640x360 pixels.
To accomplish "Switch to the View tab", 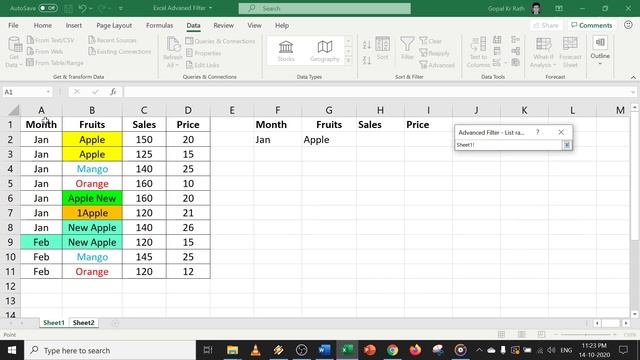I will pyautogui.click(x=254, y=25).
